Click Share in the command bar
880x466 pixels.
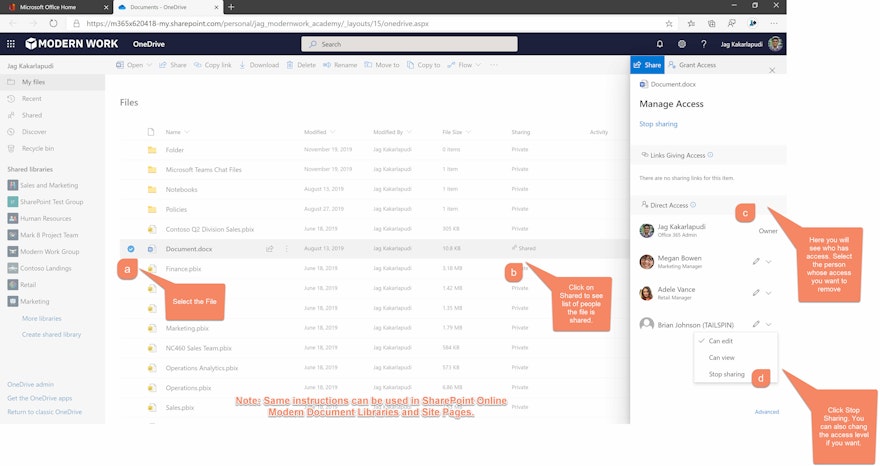(x=173, y=65)
